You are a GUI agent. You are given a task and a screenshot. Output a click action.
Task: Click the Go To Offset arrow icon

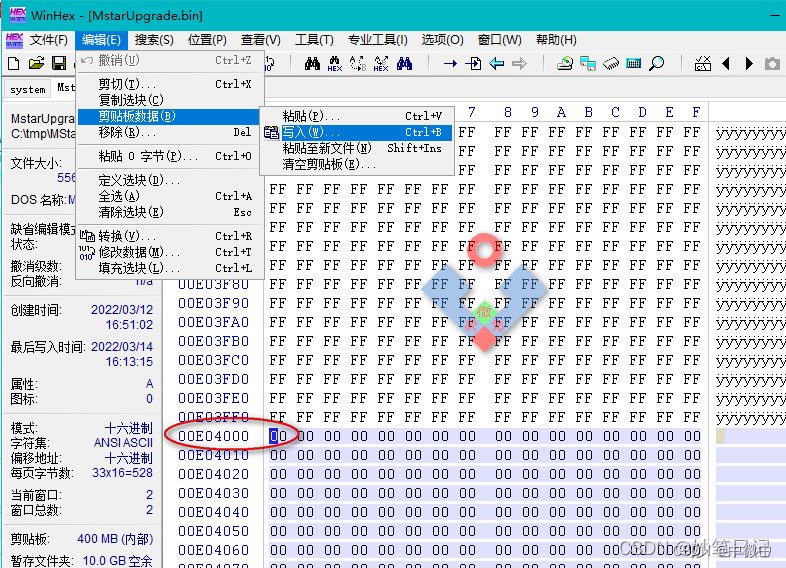(x=450, y=63)
